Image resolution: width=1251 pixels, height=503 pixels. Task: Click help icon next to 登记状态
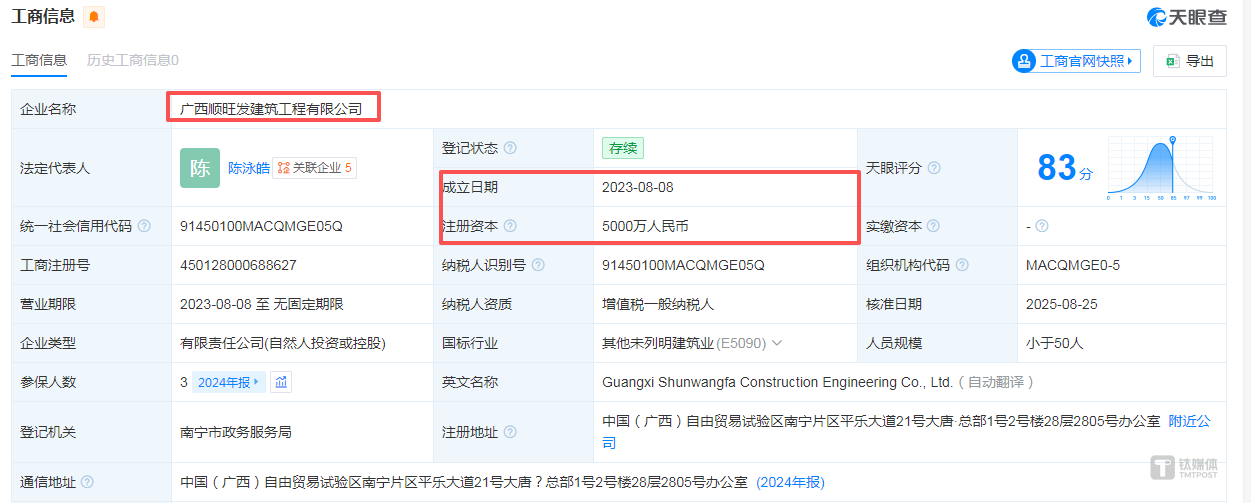tap(510, 148)
